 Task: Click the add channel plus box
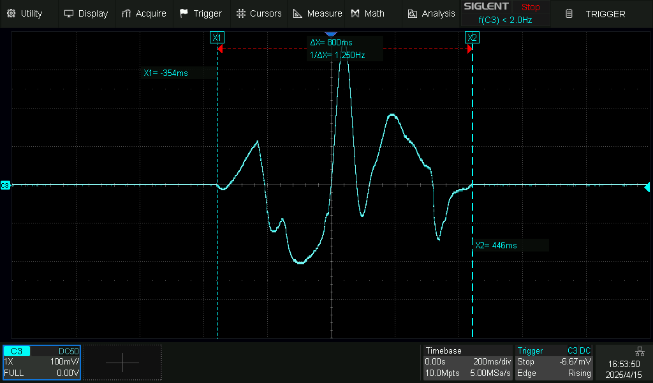pos(122,362)
